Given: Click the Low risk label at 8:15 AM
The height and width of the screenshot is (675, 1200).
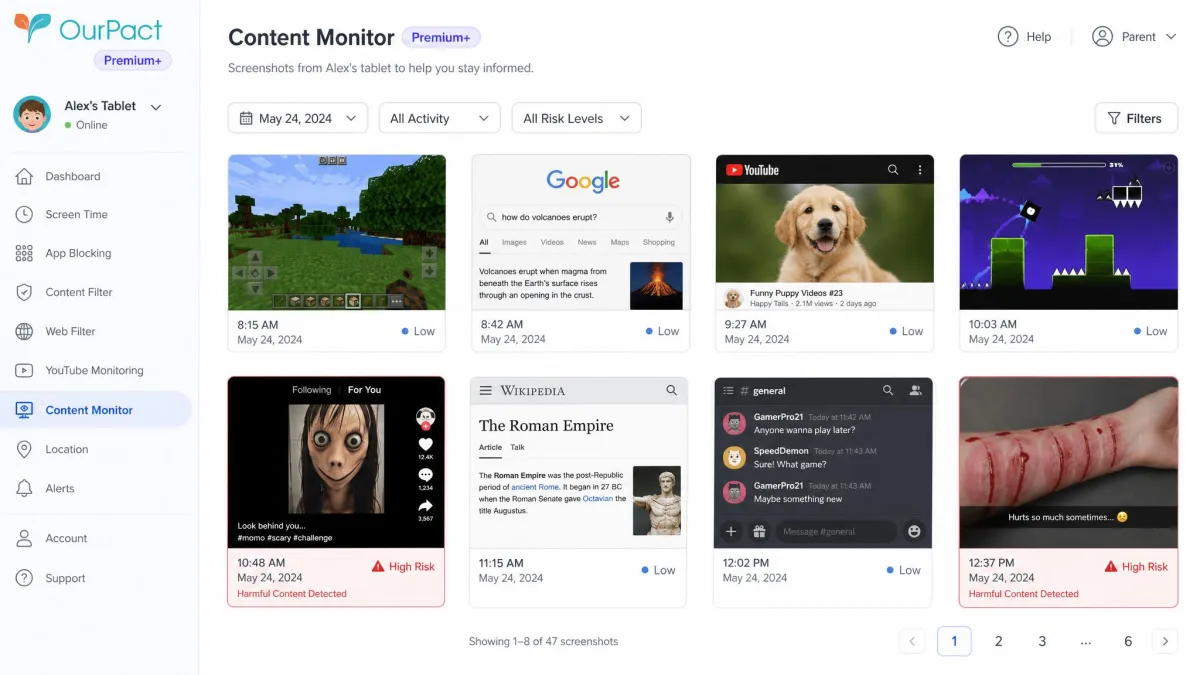Looking at the screenshot, I should pos(418,331).
